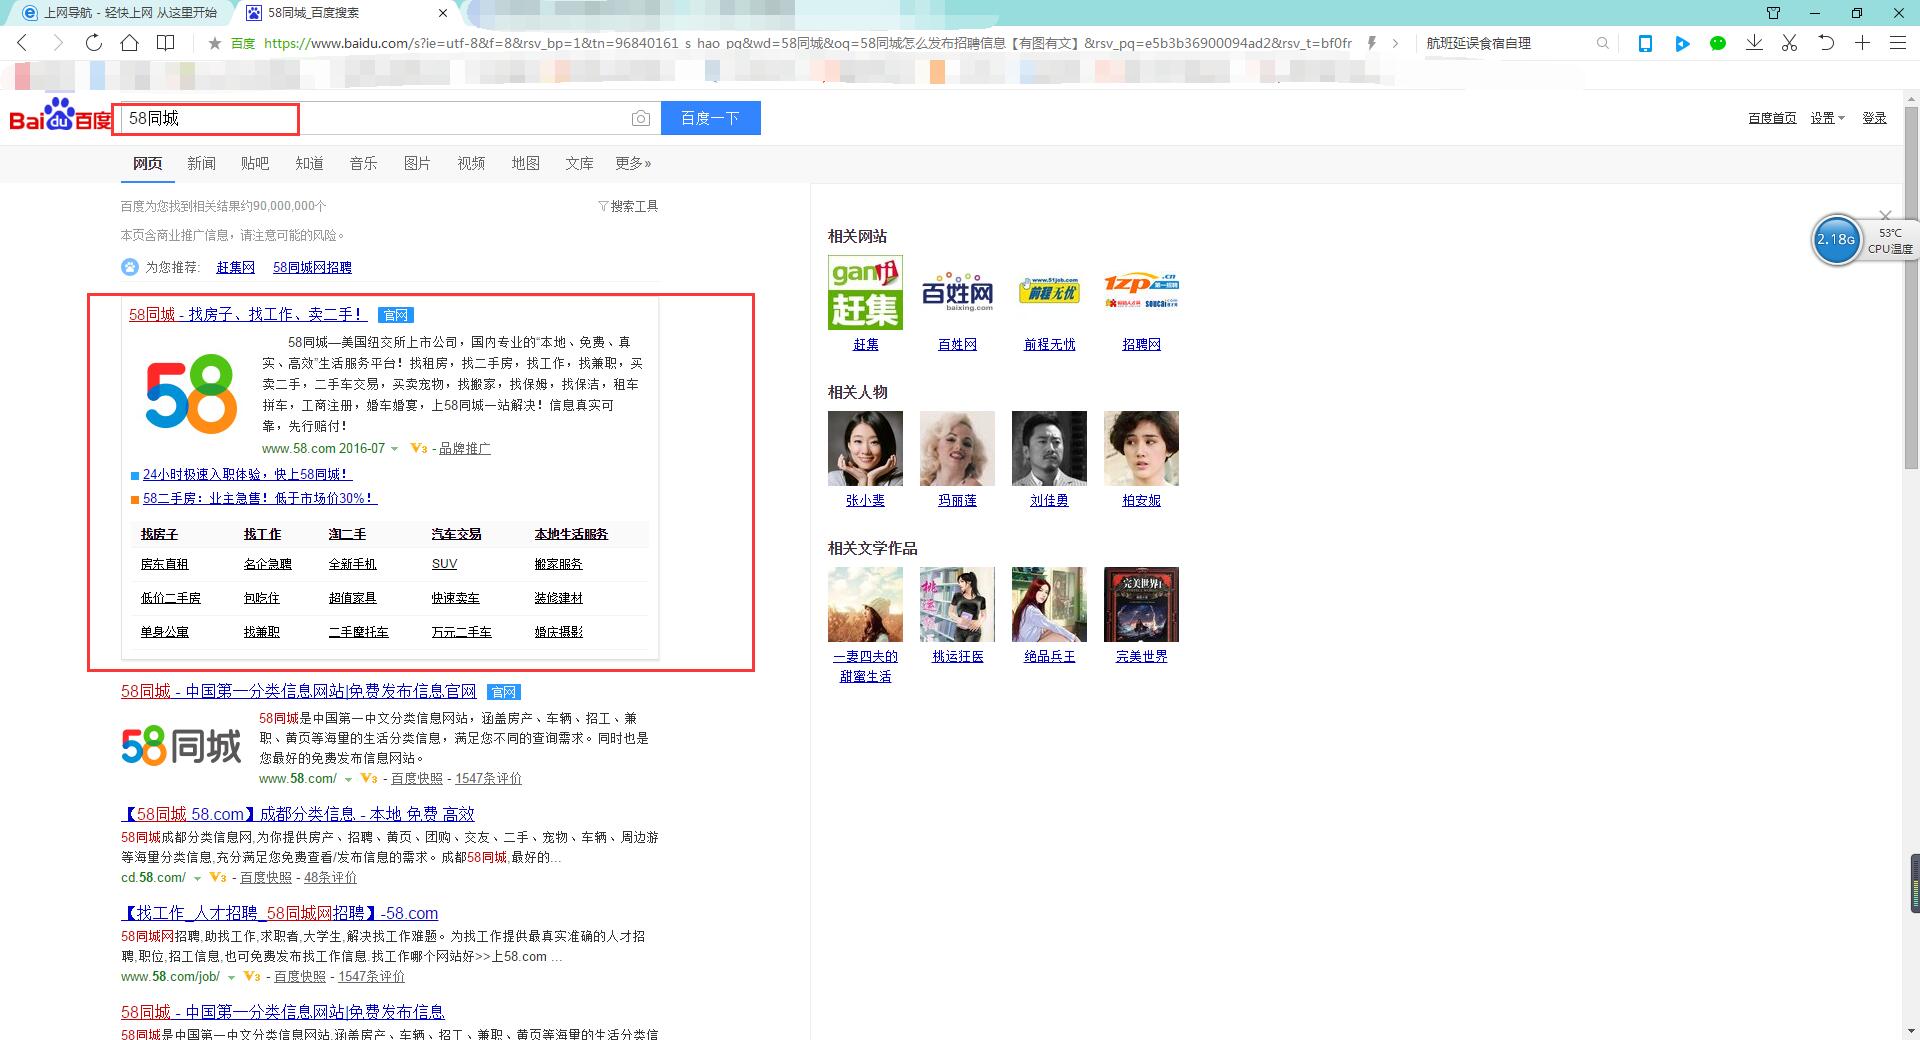Click the Baidu logo
Screen dimensions: 1920x1040
60,115
